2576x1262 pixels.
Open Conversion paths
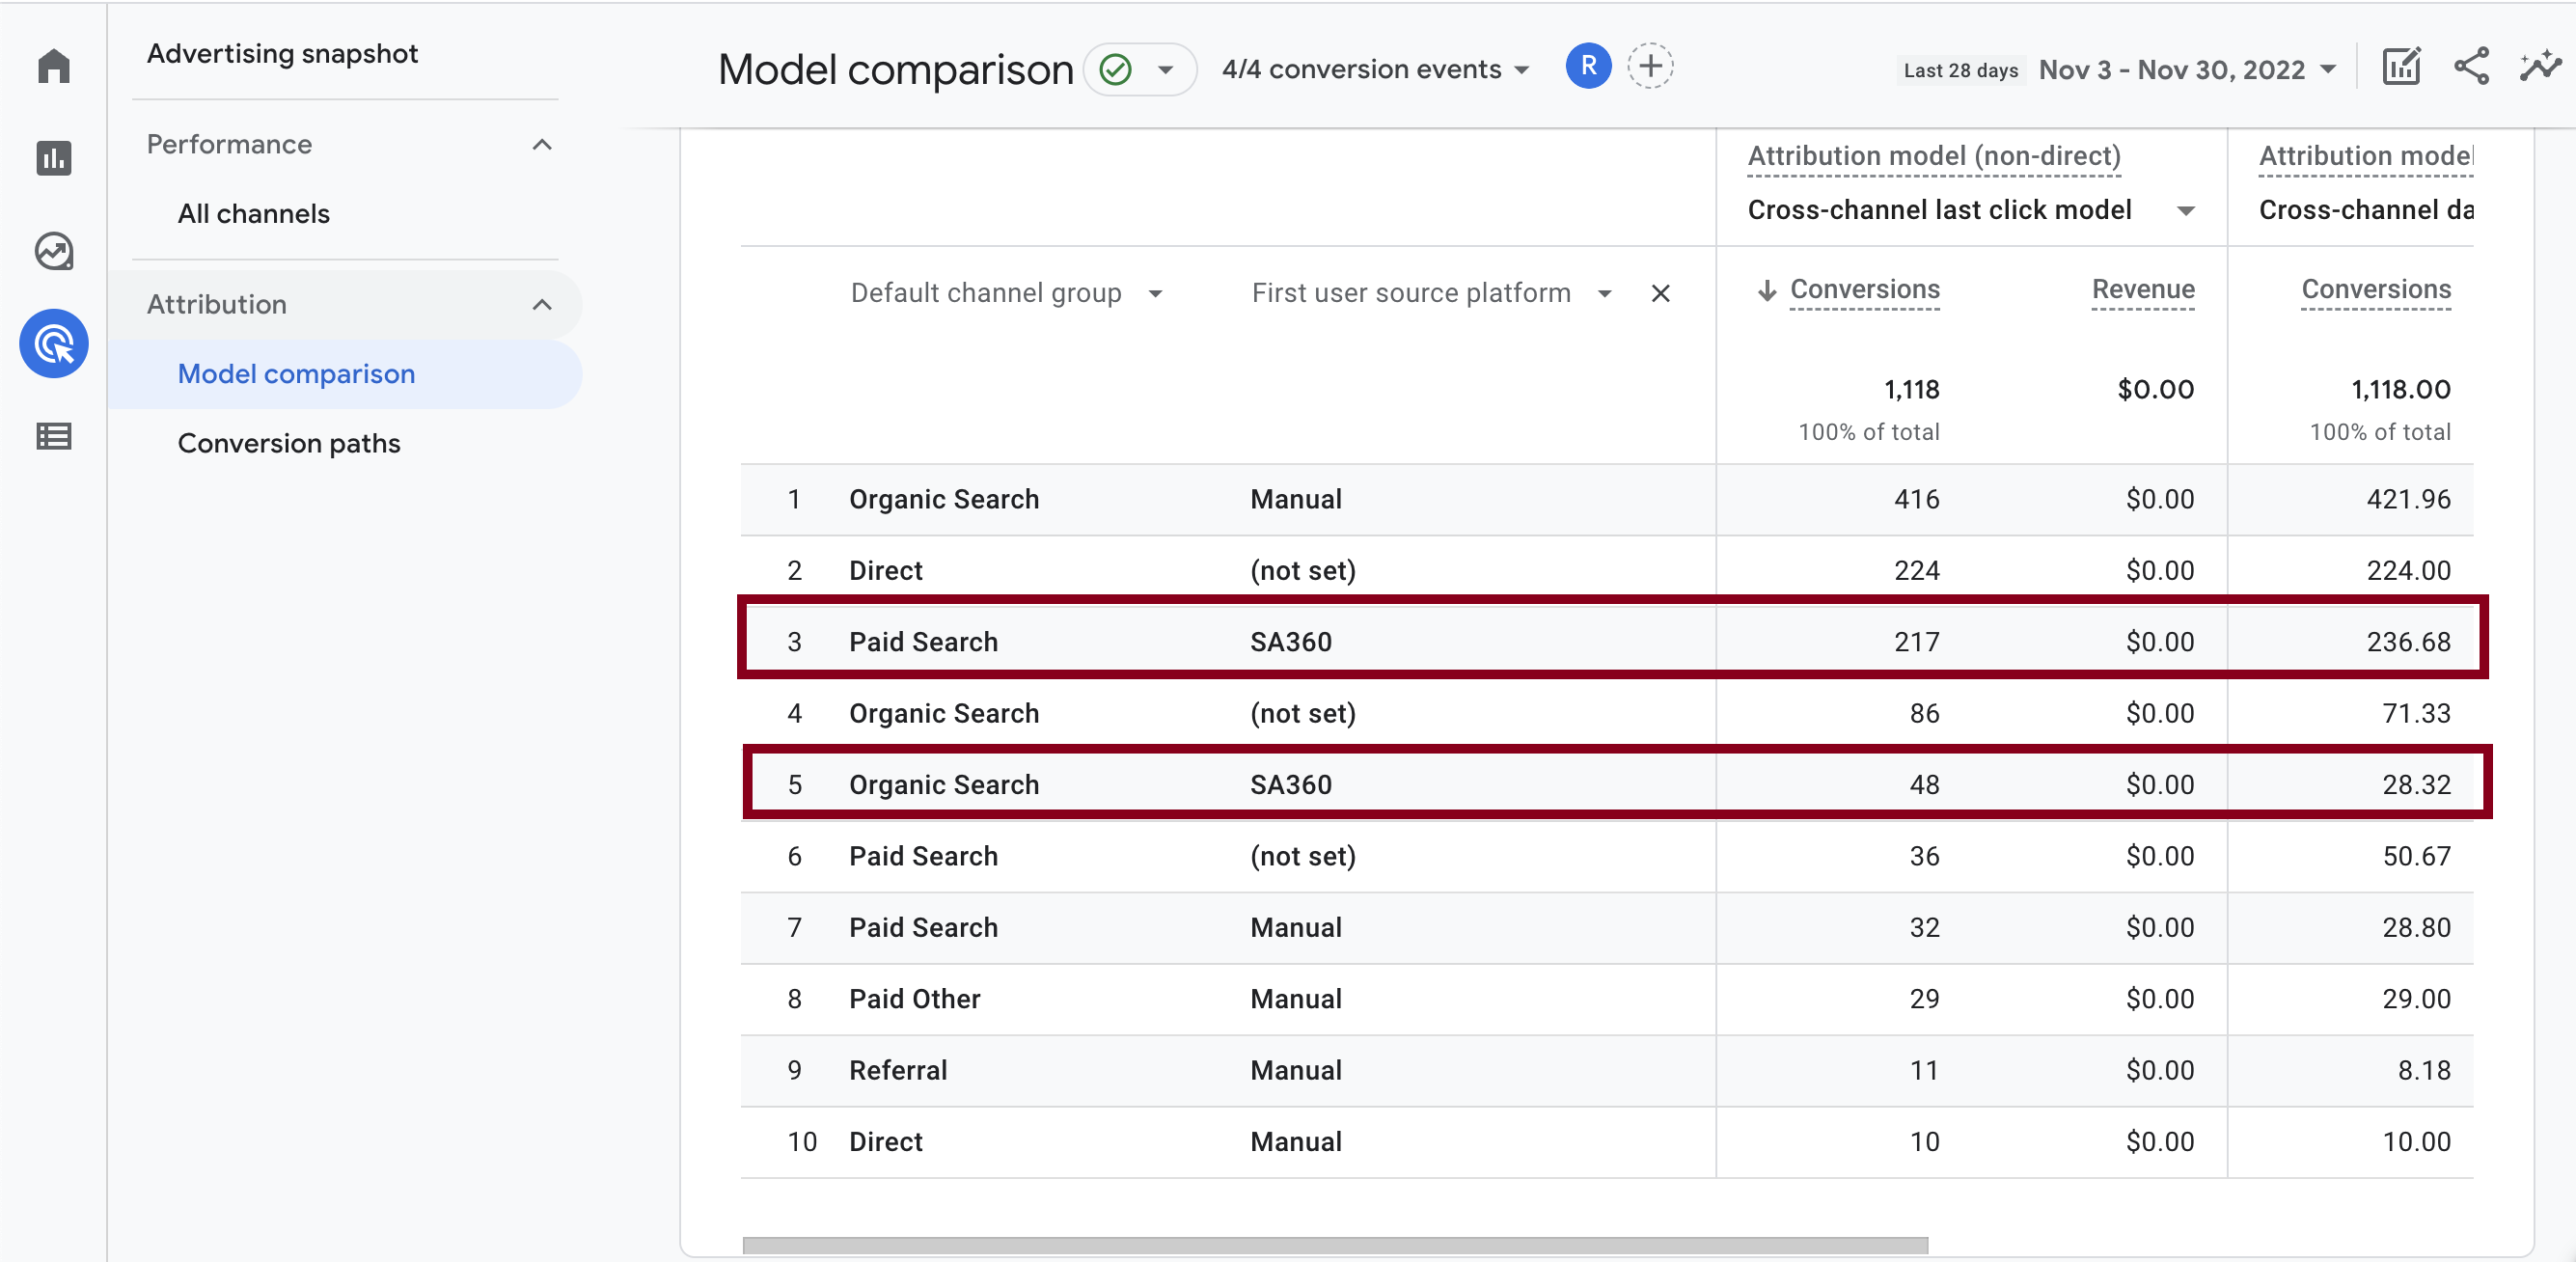[x=289, y=444]
